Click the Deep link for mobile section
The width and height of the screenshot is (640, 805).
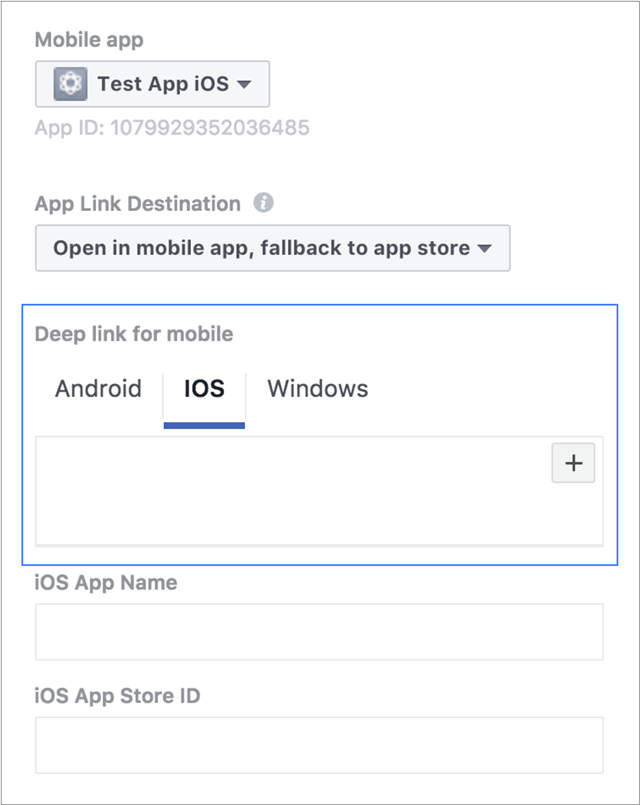pyautogui.click(x=135, y=334)
